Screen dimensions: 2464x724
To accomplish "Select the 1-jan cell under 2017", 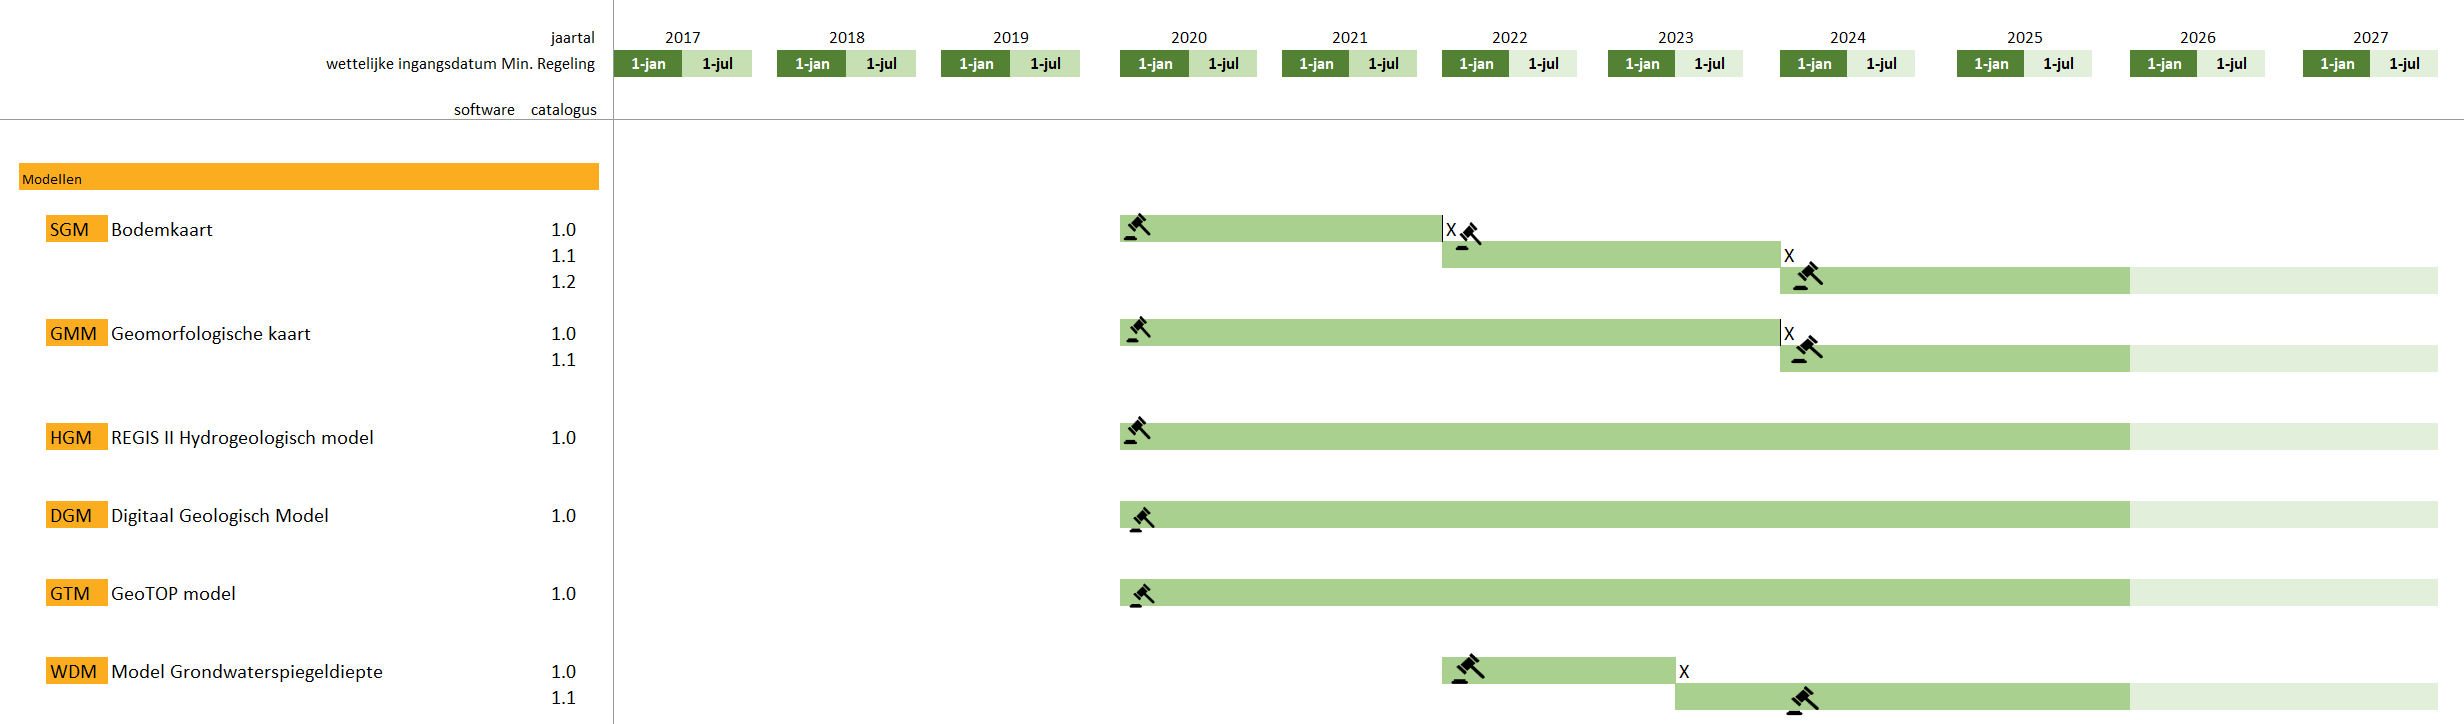I will [648, 64].
